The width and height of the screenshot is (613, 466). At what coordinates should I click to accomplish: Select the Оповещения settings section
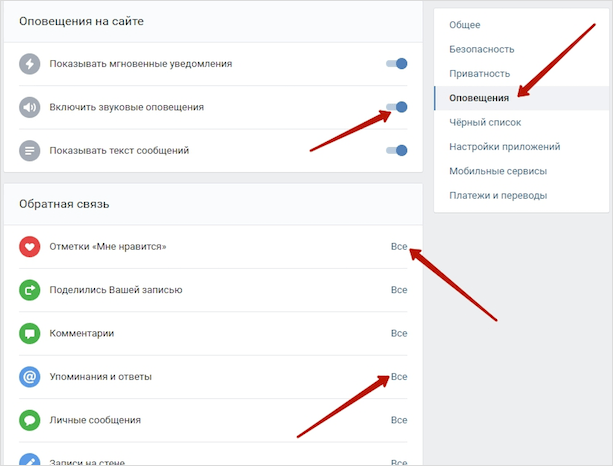pyautogui.click(x=522, y=98)
